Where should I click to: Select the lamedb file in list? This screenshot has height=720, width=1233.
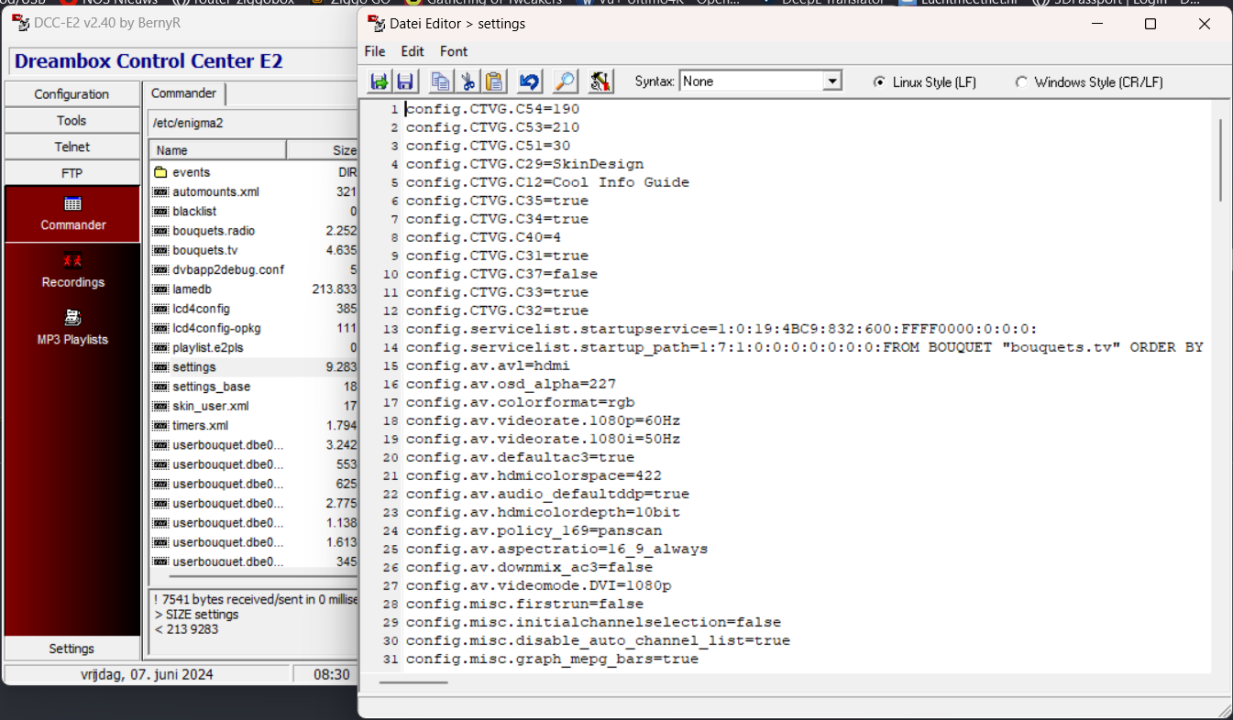point(192,289)
